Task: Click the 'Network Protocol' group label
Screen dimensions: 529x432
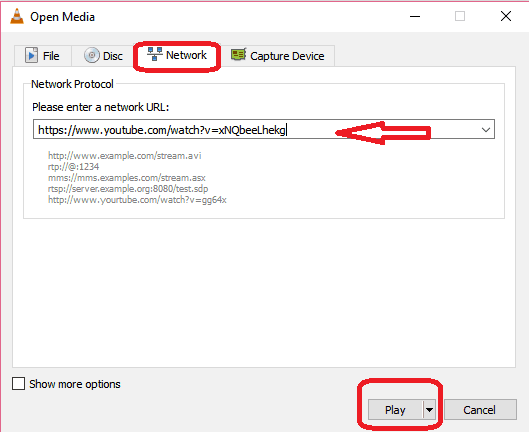Action: click(72, 84)
